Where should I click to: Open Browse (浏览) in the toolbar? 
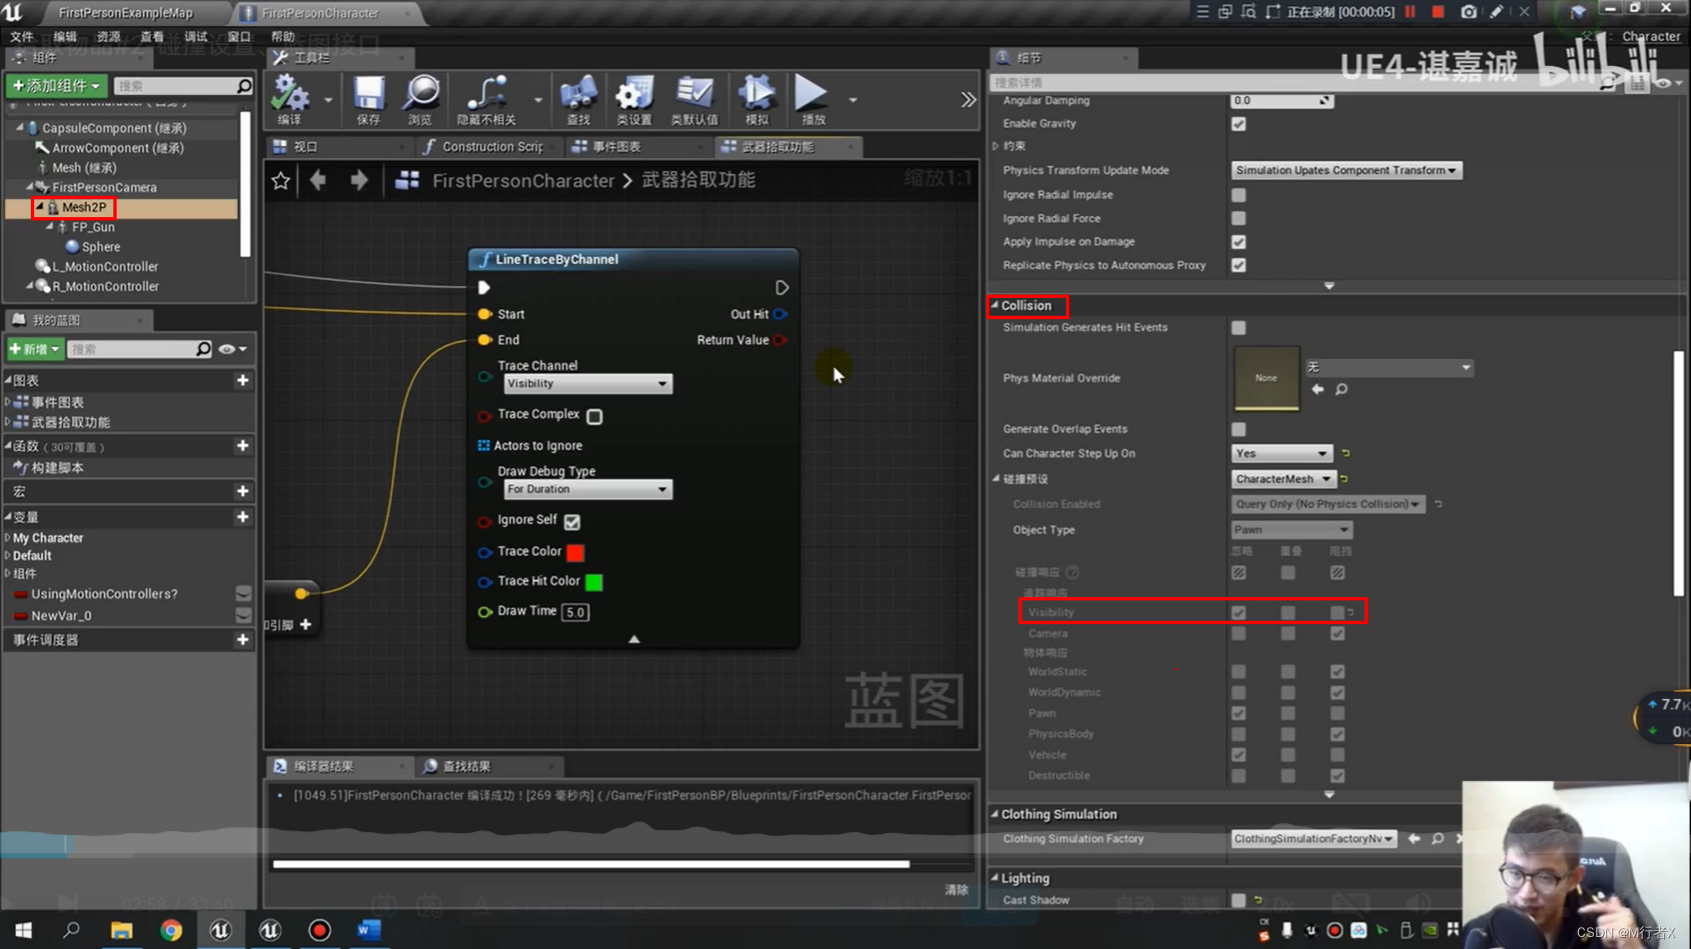click(x=421, y=99)
